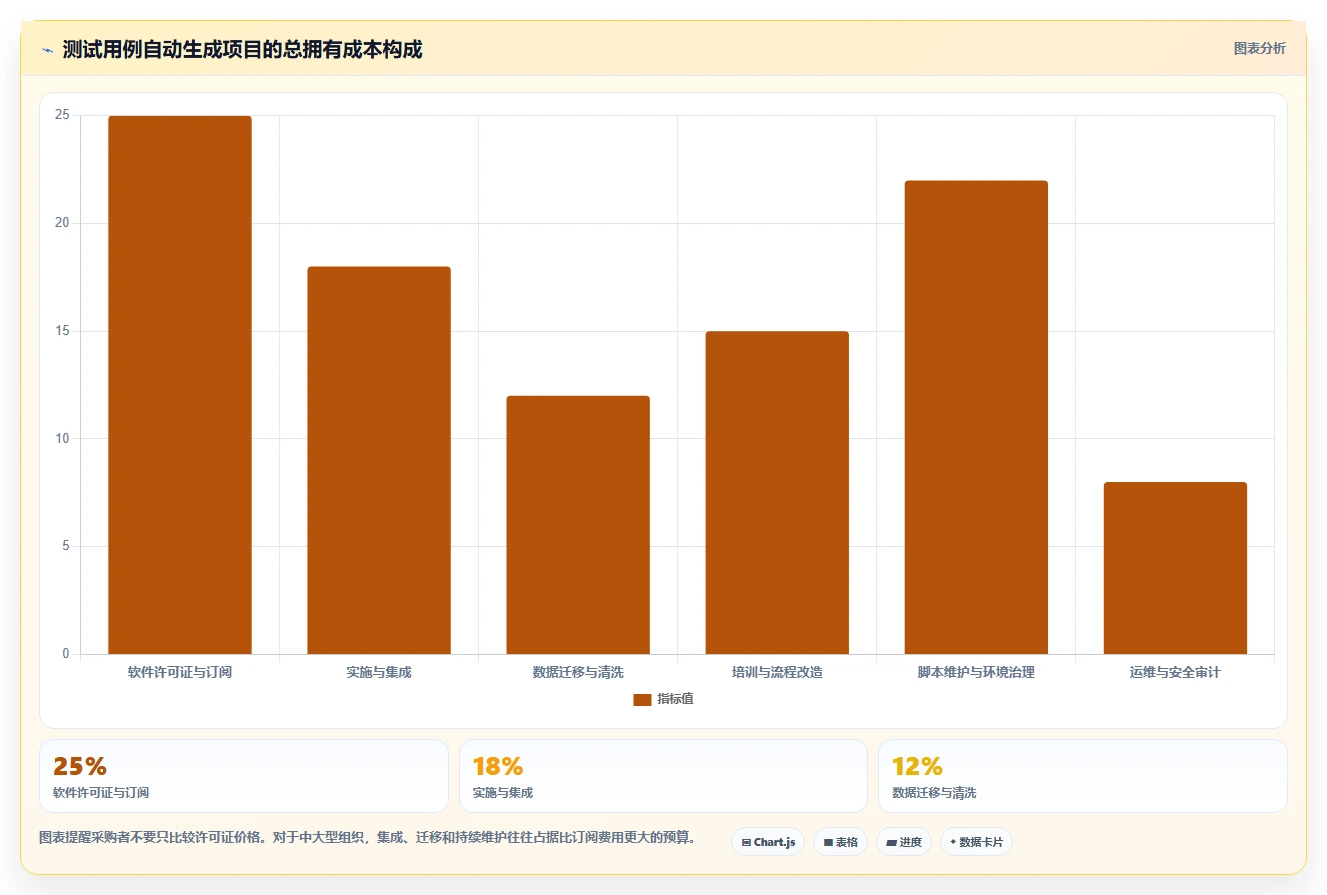This screenshot has height=895, width=1327.
Task: Click the 运维与安全审计 axis label
Action: [1175, 673]
